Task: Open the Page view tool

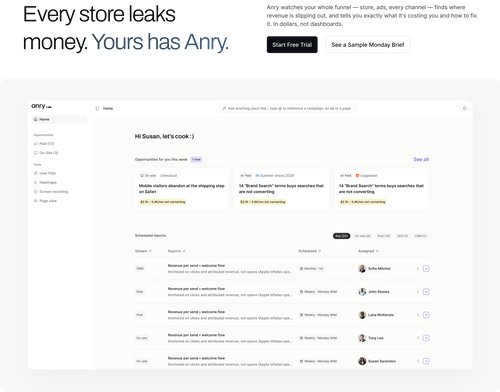Action: [x=45, y=201]
